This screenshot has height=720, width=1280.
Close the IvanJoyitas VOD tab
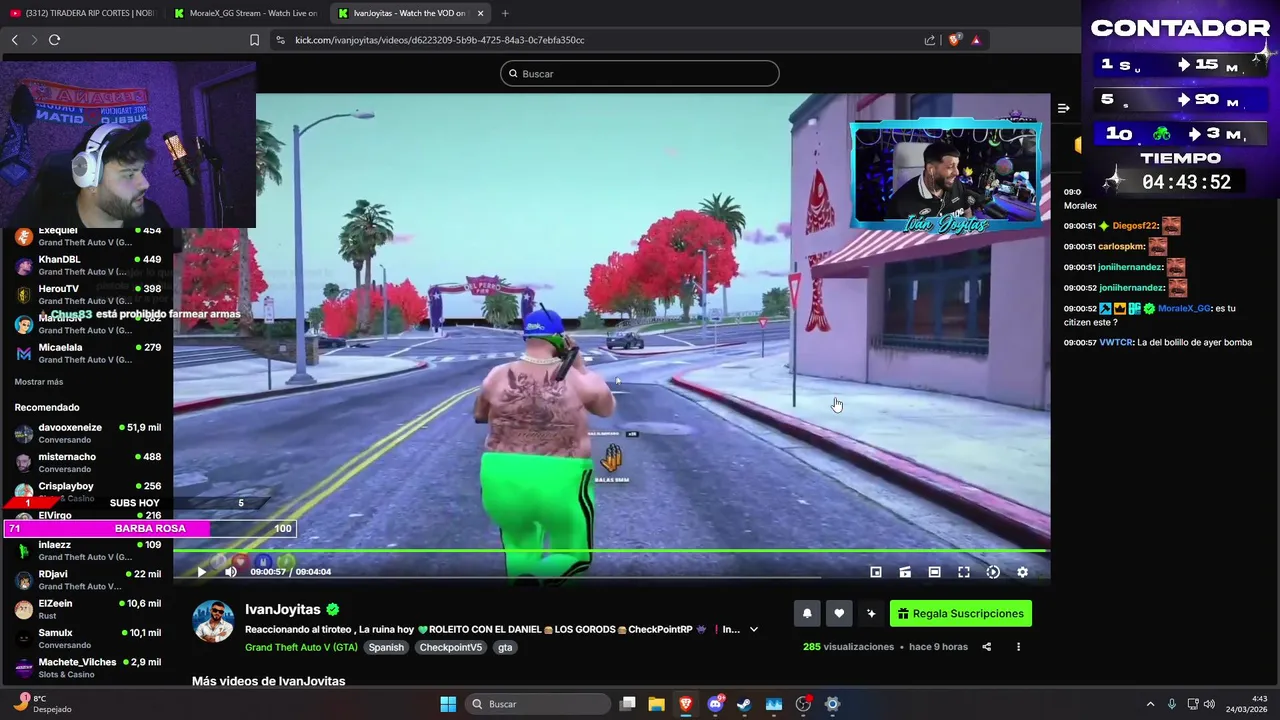coord(481,13)
